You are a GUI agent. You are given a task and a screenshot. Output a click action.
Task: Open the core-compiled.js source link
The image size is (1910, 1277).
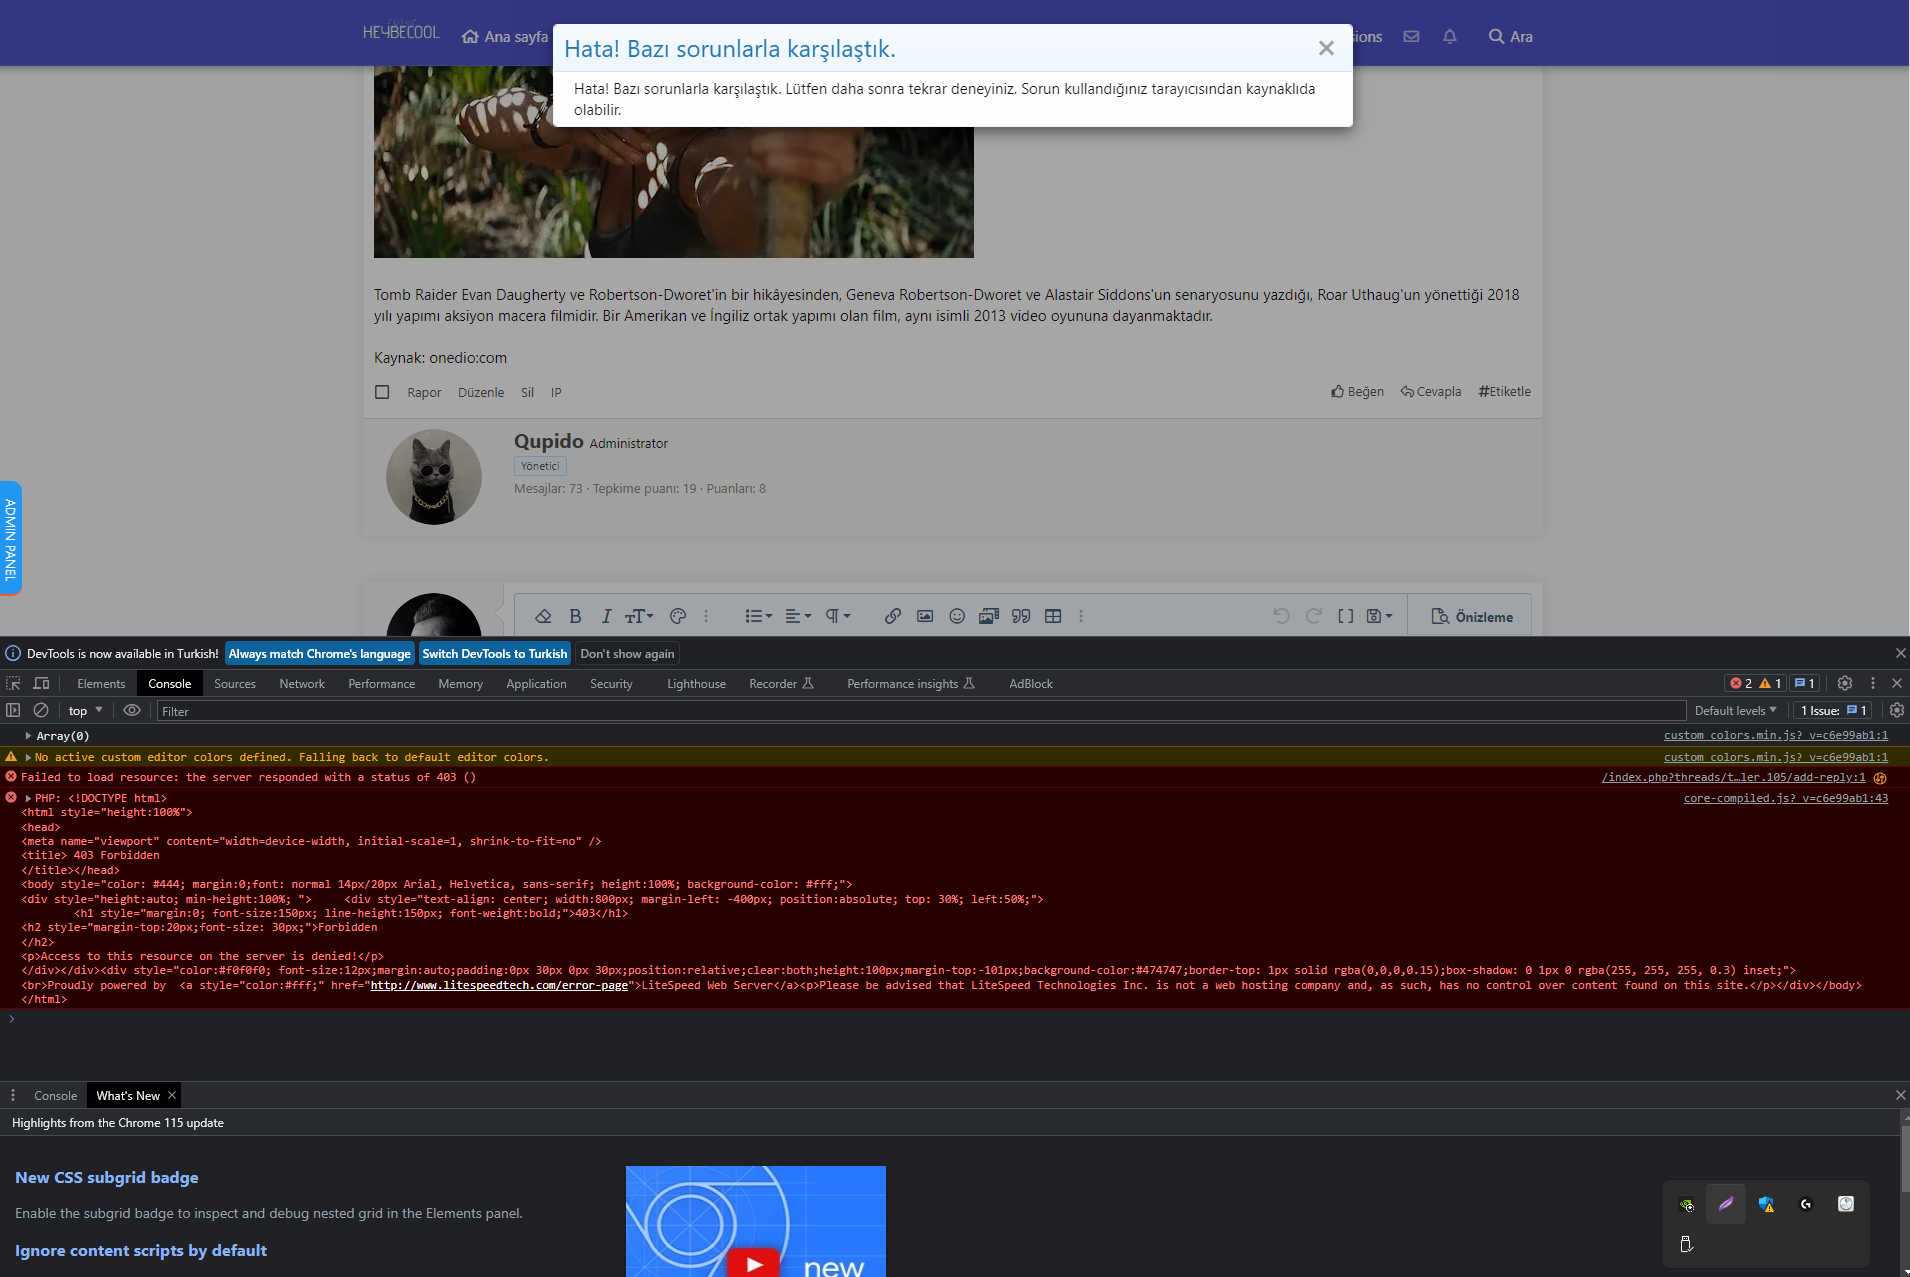pyautogui.click(x=1786, y=798)
